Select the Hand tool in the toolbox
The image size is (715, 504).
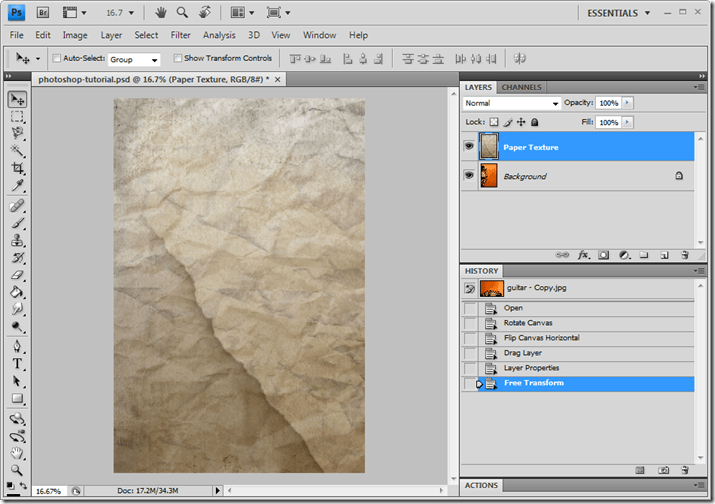coord(17,453)
